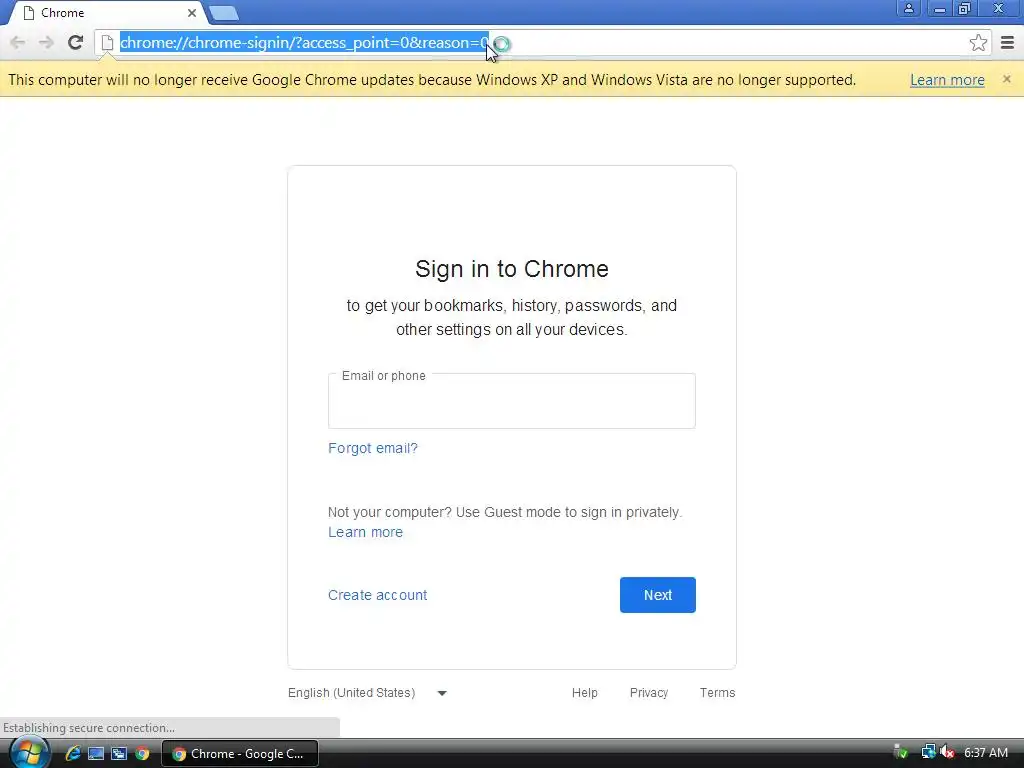The width and height of the screenshot is (1024, 768).
Task: Click the browser back arrow
Action: [18, 42]
